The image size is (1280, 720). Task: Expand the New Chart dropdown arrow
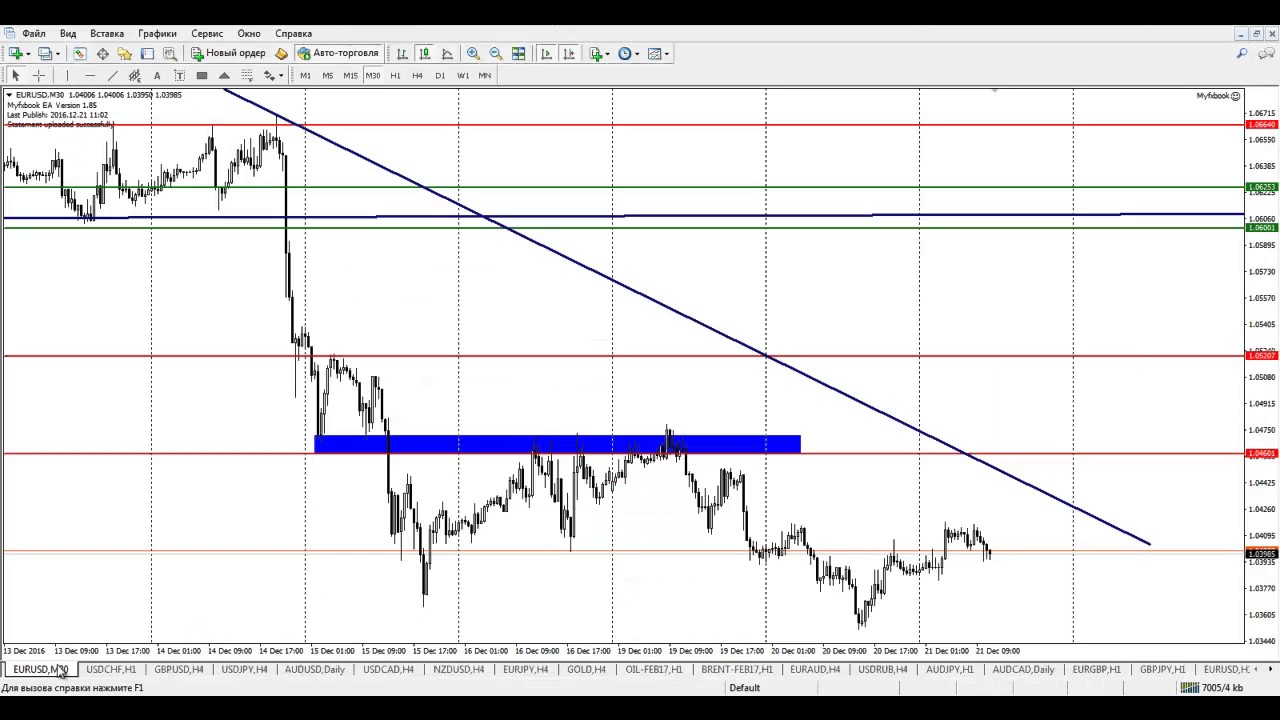[28, 53]
